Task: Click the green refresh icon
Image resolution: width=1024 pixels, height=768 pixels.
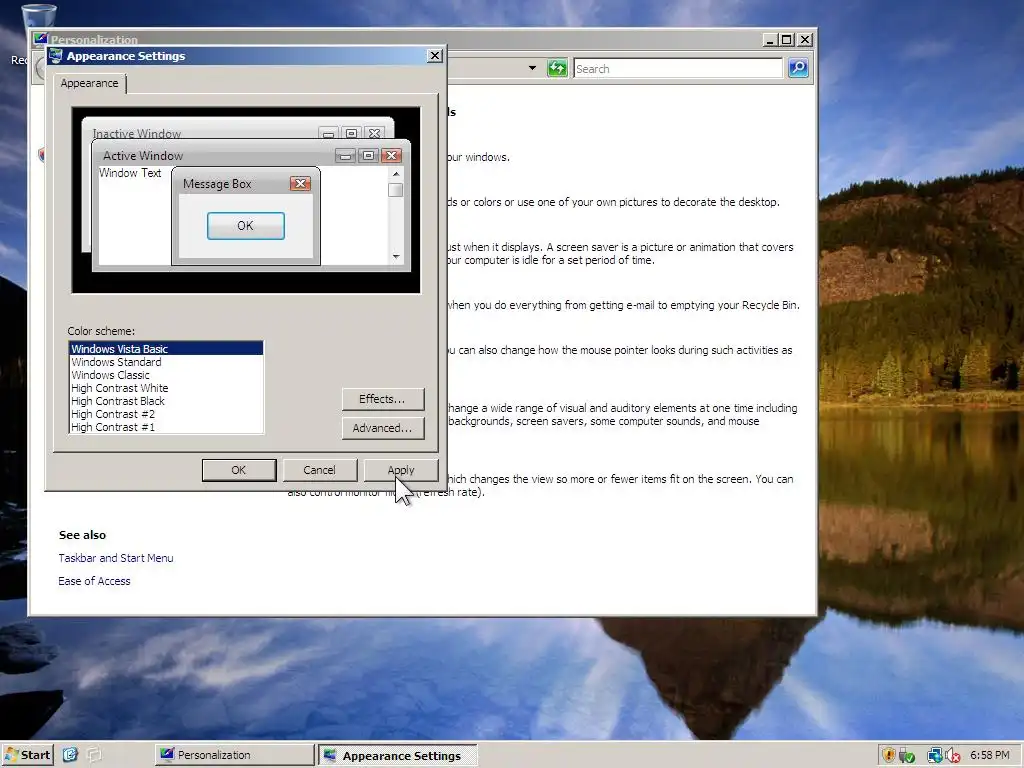Action: [x=557, y=68]
